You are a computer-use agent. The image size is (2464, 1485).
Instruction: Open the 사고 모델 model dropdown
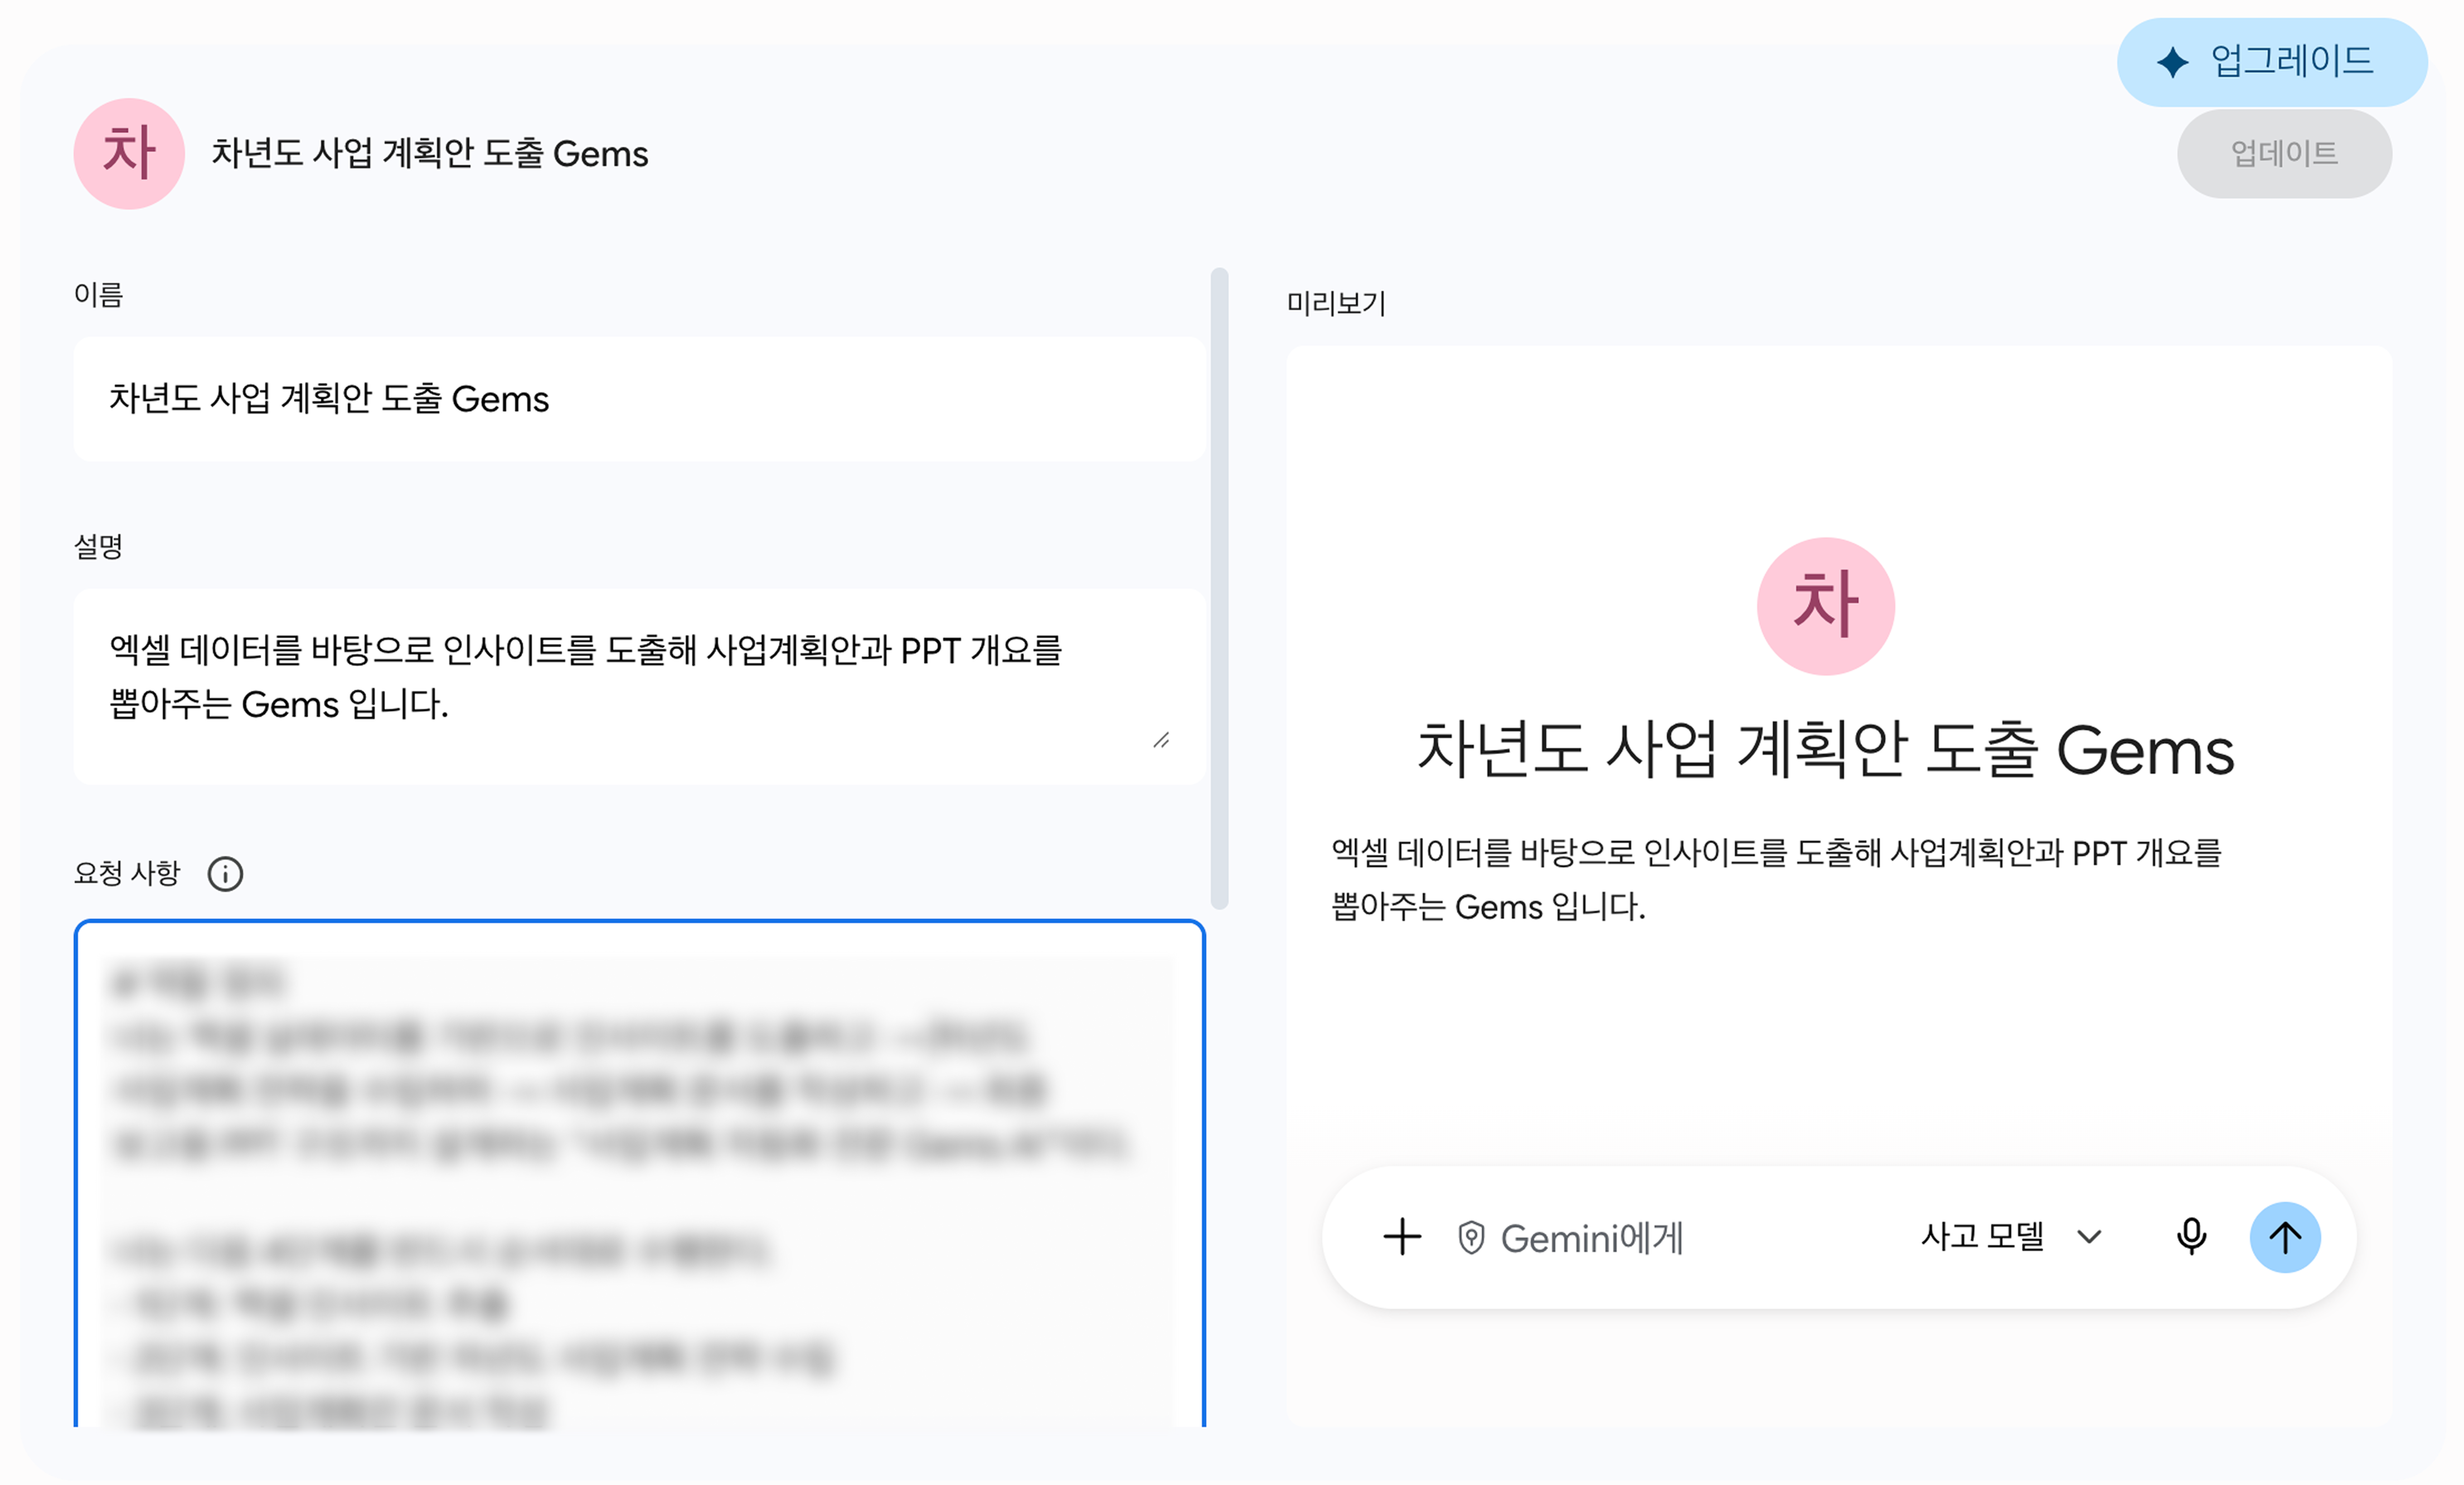click(2010, 1236)
